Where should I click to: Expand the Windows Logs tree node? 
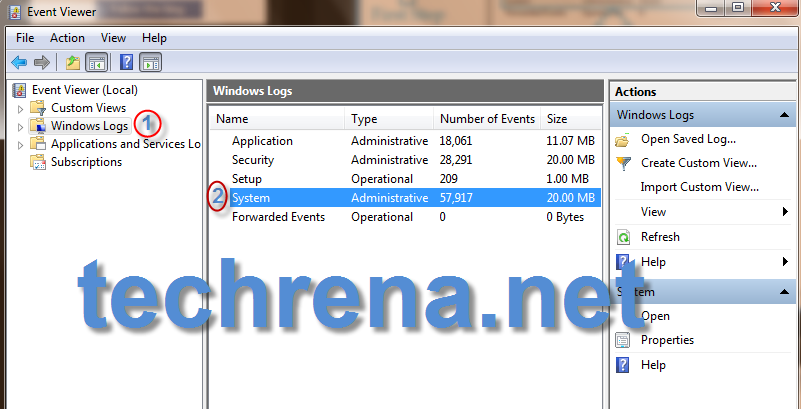(x=20, y=127)
